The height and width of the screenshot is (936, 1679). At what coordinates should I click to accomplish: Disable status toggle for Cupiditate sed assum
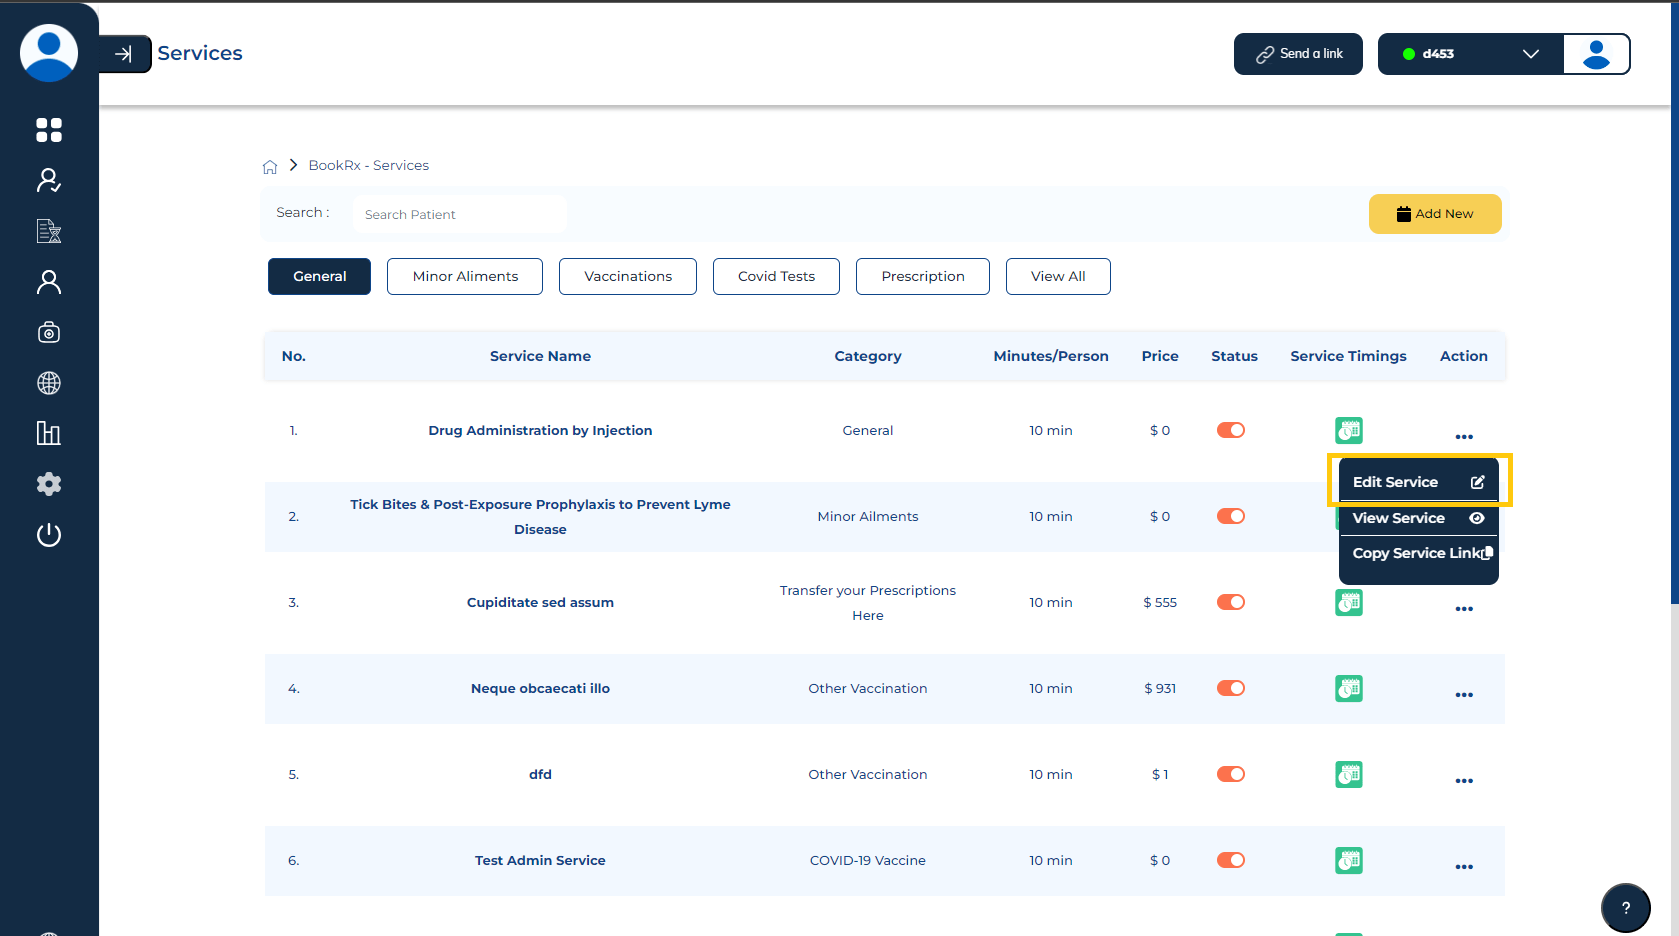[1230, 602]
